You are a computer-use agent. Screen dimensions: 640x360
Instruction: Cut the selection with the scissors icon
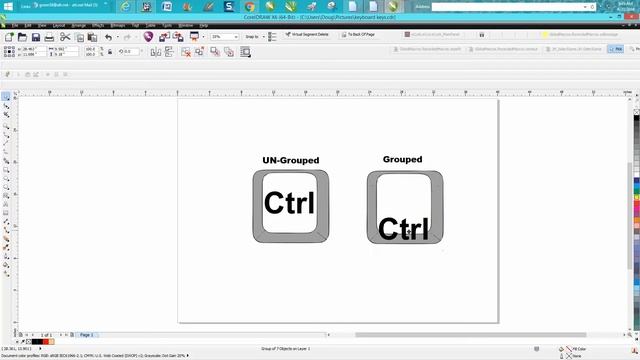pyautogui.click(x=65, y=37)
